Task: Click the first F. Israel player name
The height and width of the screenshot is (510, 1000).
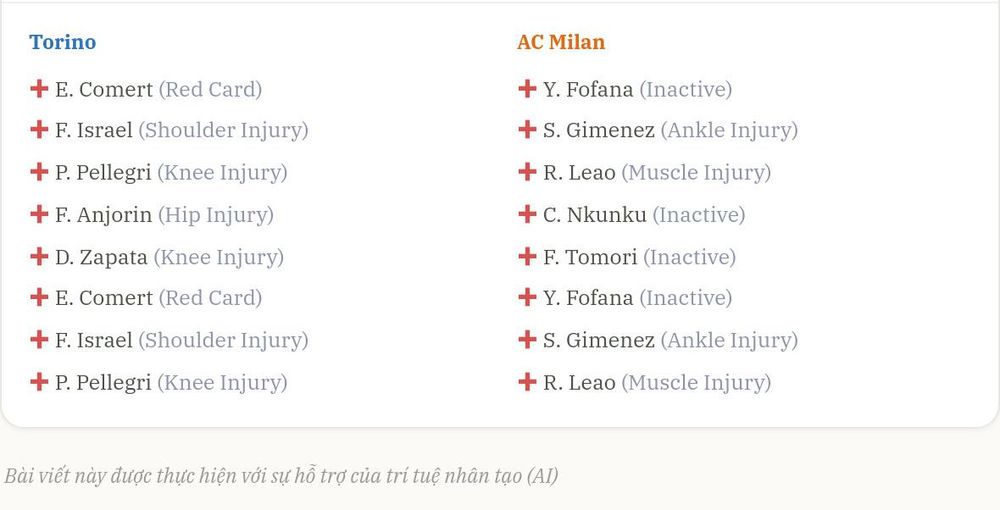Action: tap(94, 130)
